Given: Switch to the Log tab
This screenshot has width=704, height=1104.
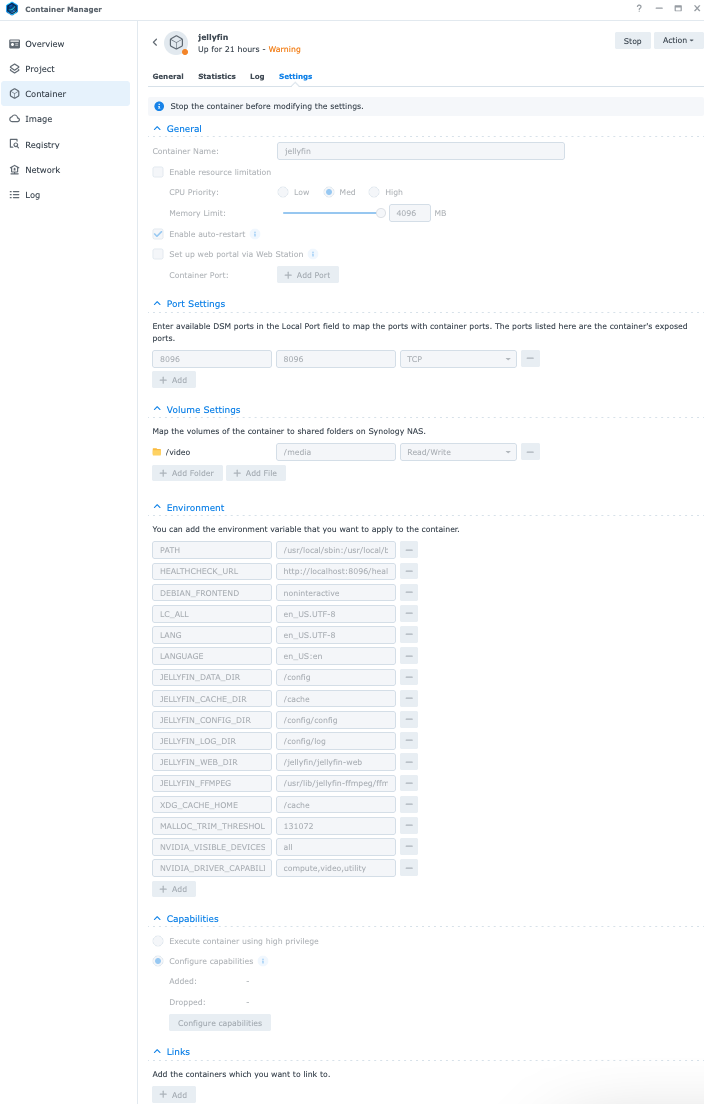Looking at the screenshot, I should point(257,76).
